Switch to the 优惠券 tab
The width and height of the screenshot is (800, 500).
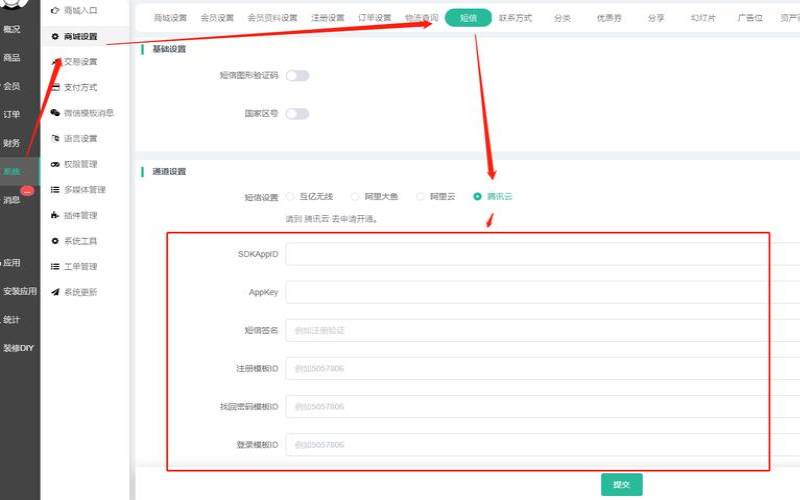(x=609, y=18)
